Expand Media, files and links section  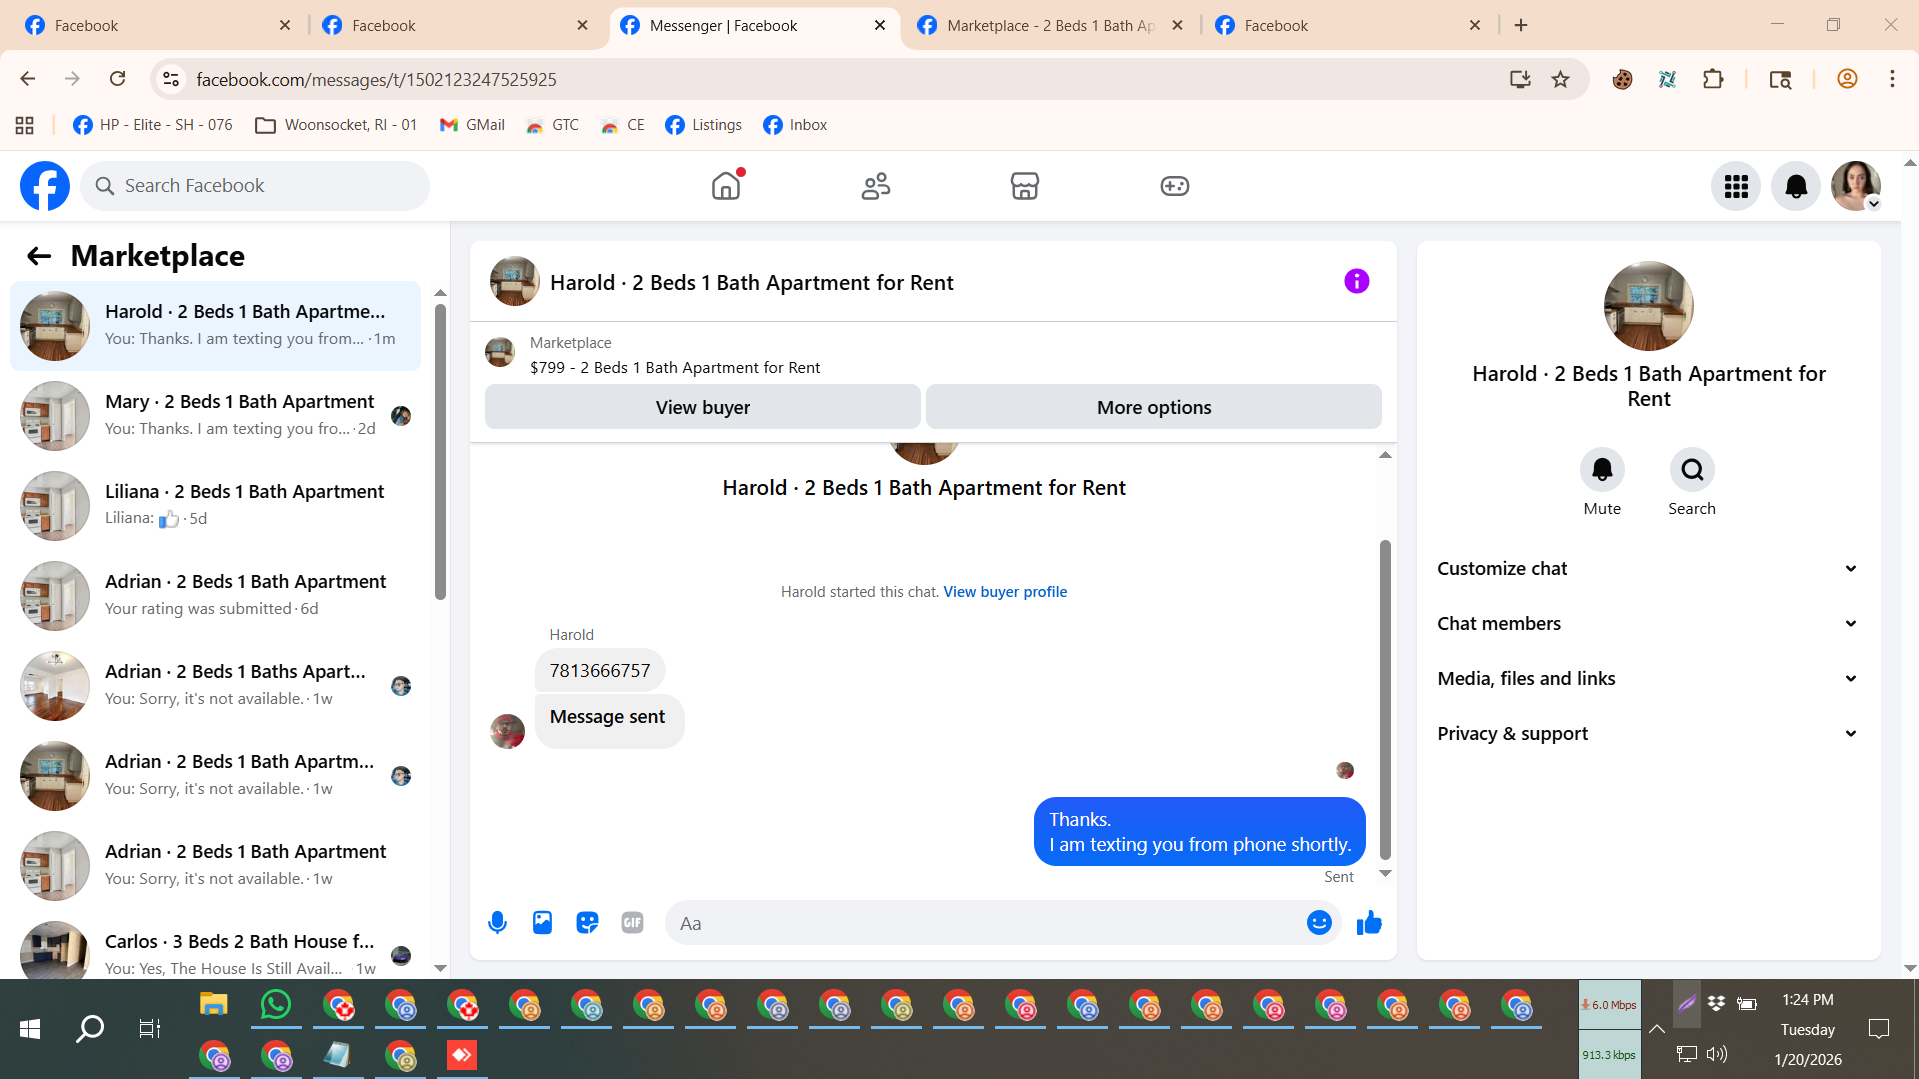pos(1648,679)
